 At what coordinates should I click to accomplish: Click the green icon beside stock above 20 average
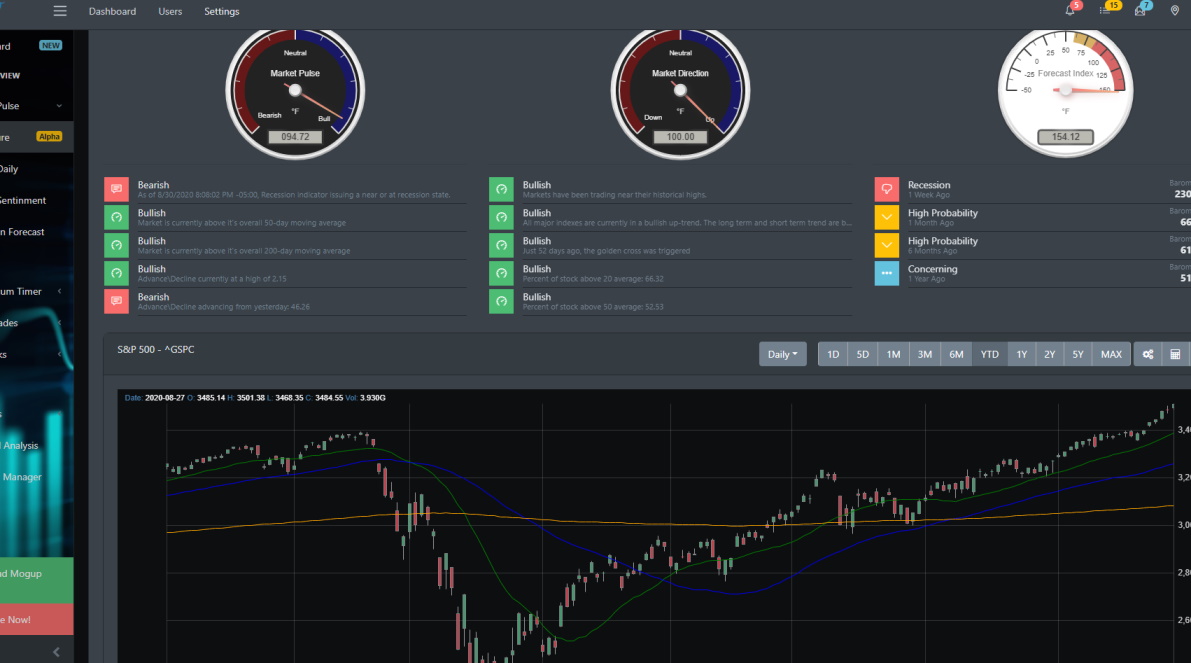coord(501,273)
